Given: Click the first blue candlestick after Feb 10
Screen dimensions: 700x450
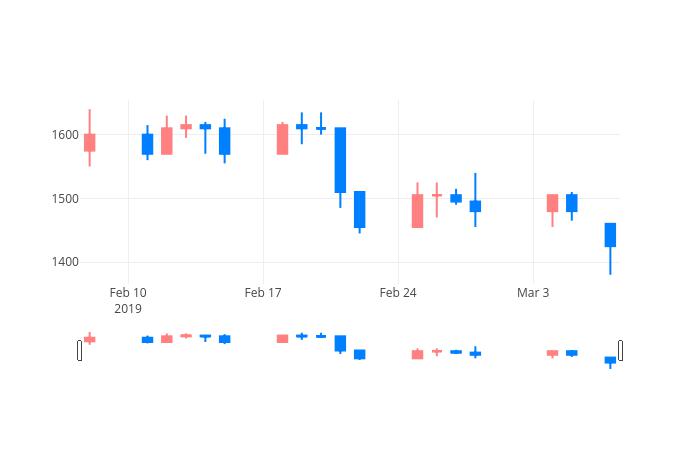Looking at the screenshot, I should coord(147,144).
